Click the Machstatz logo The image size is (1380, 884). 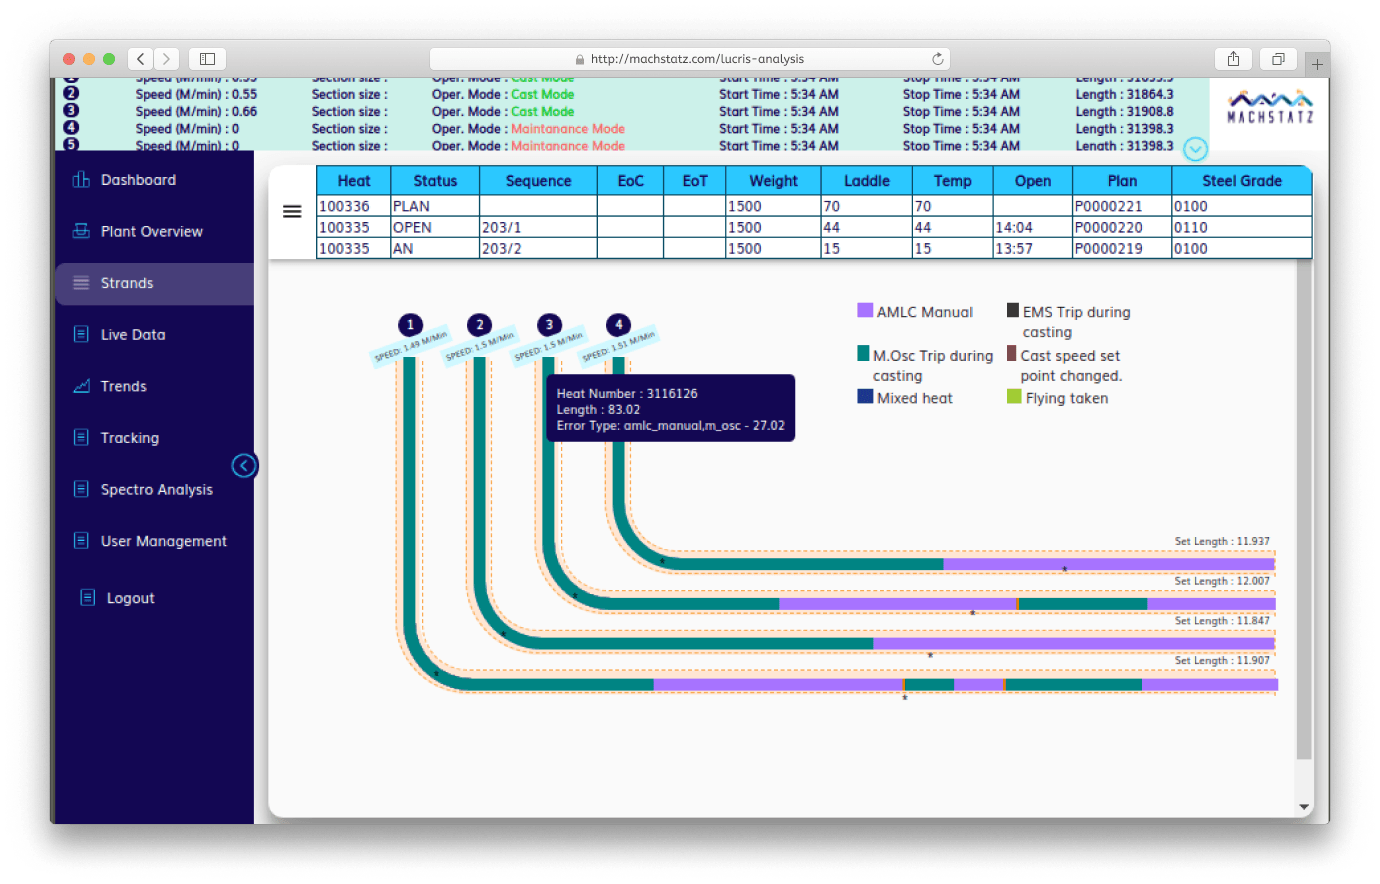pos(1270,108)
